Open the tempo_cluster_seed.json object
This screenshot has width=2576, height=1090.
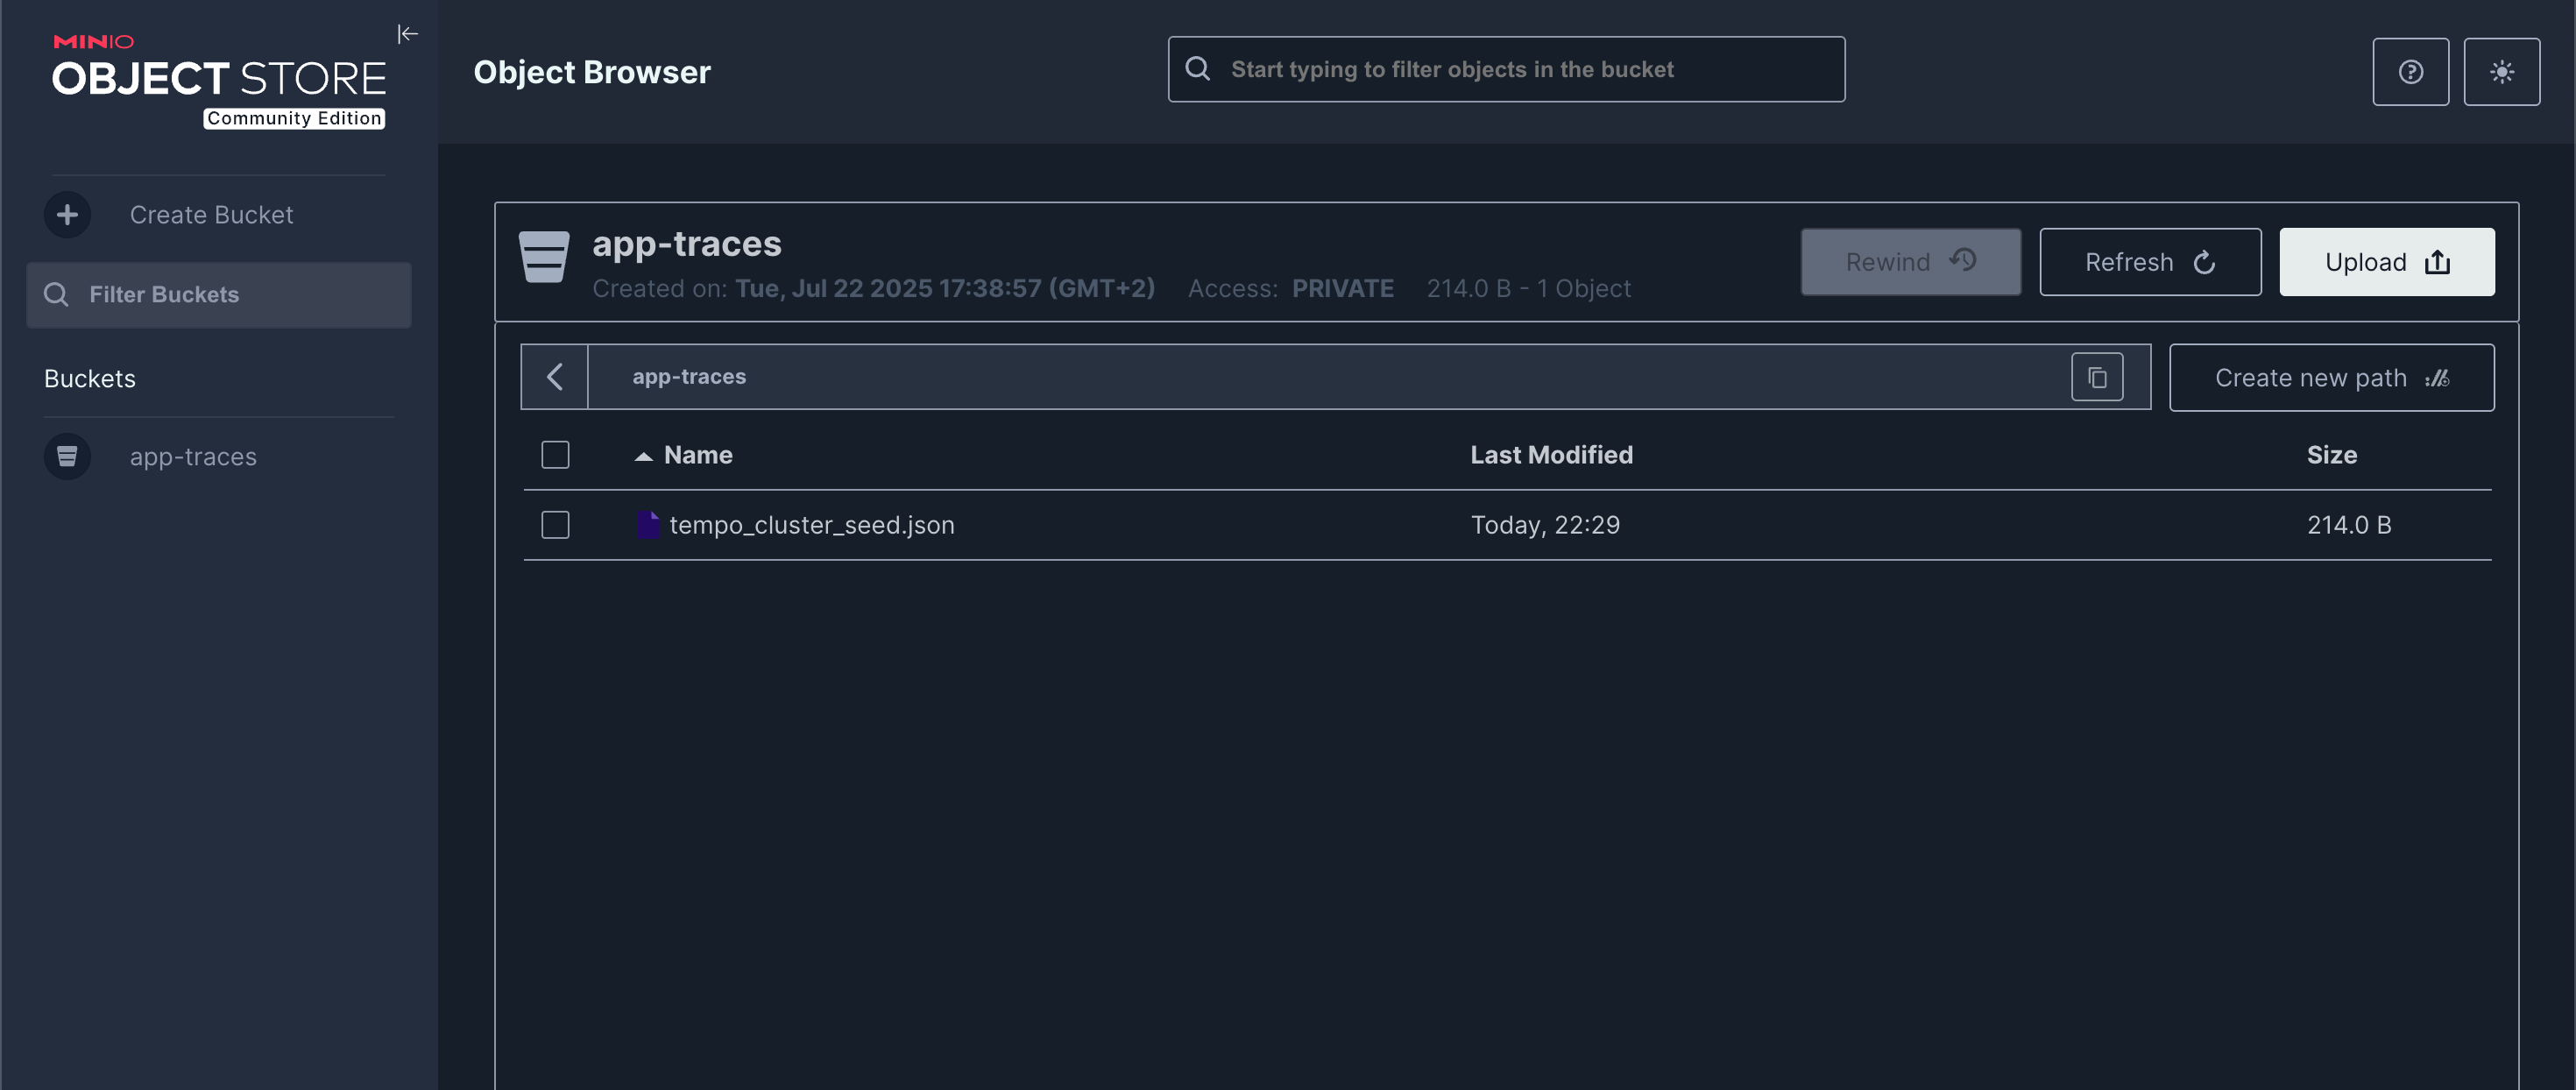point(811,525)
